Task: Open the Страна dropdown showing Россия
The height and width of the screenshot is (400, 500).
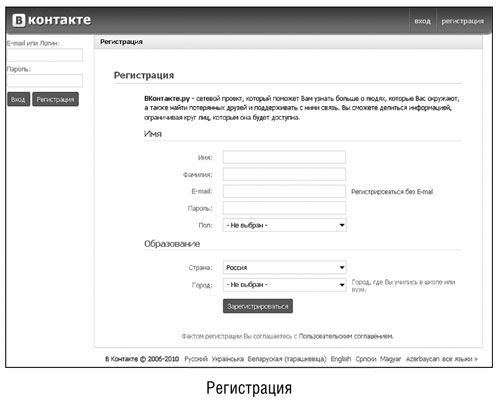Action: [284, 267]
